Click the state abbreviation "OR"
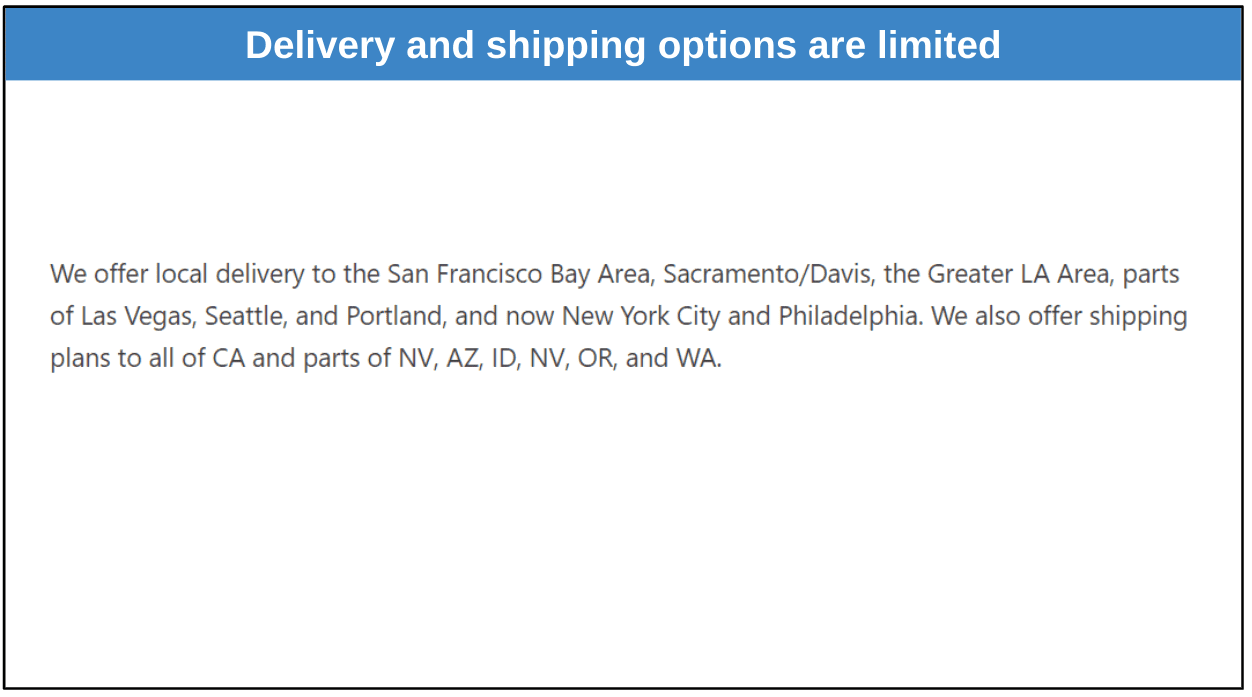The height and width of the screenshot is (697, 1252). click(595, 358)
